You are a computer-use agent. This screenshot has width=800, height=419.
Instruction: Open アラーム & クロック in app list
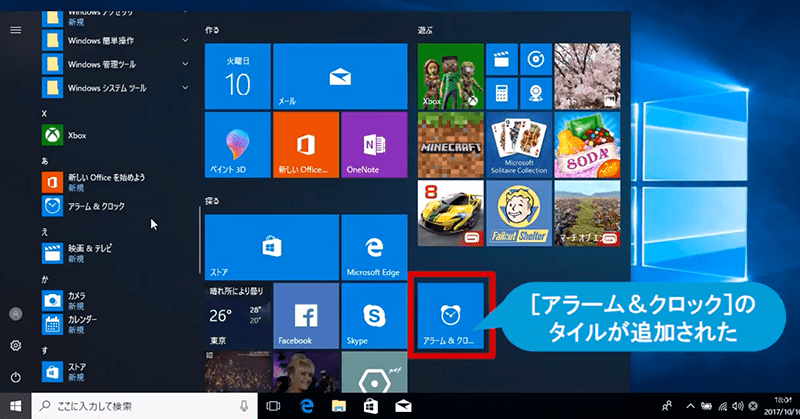click(116, 206)
